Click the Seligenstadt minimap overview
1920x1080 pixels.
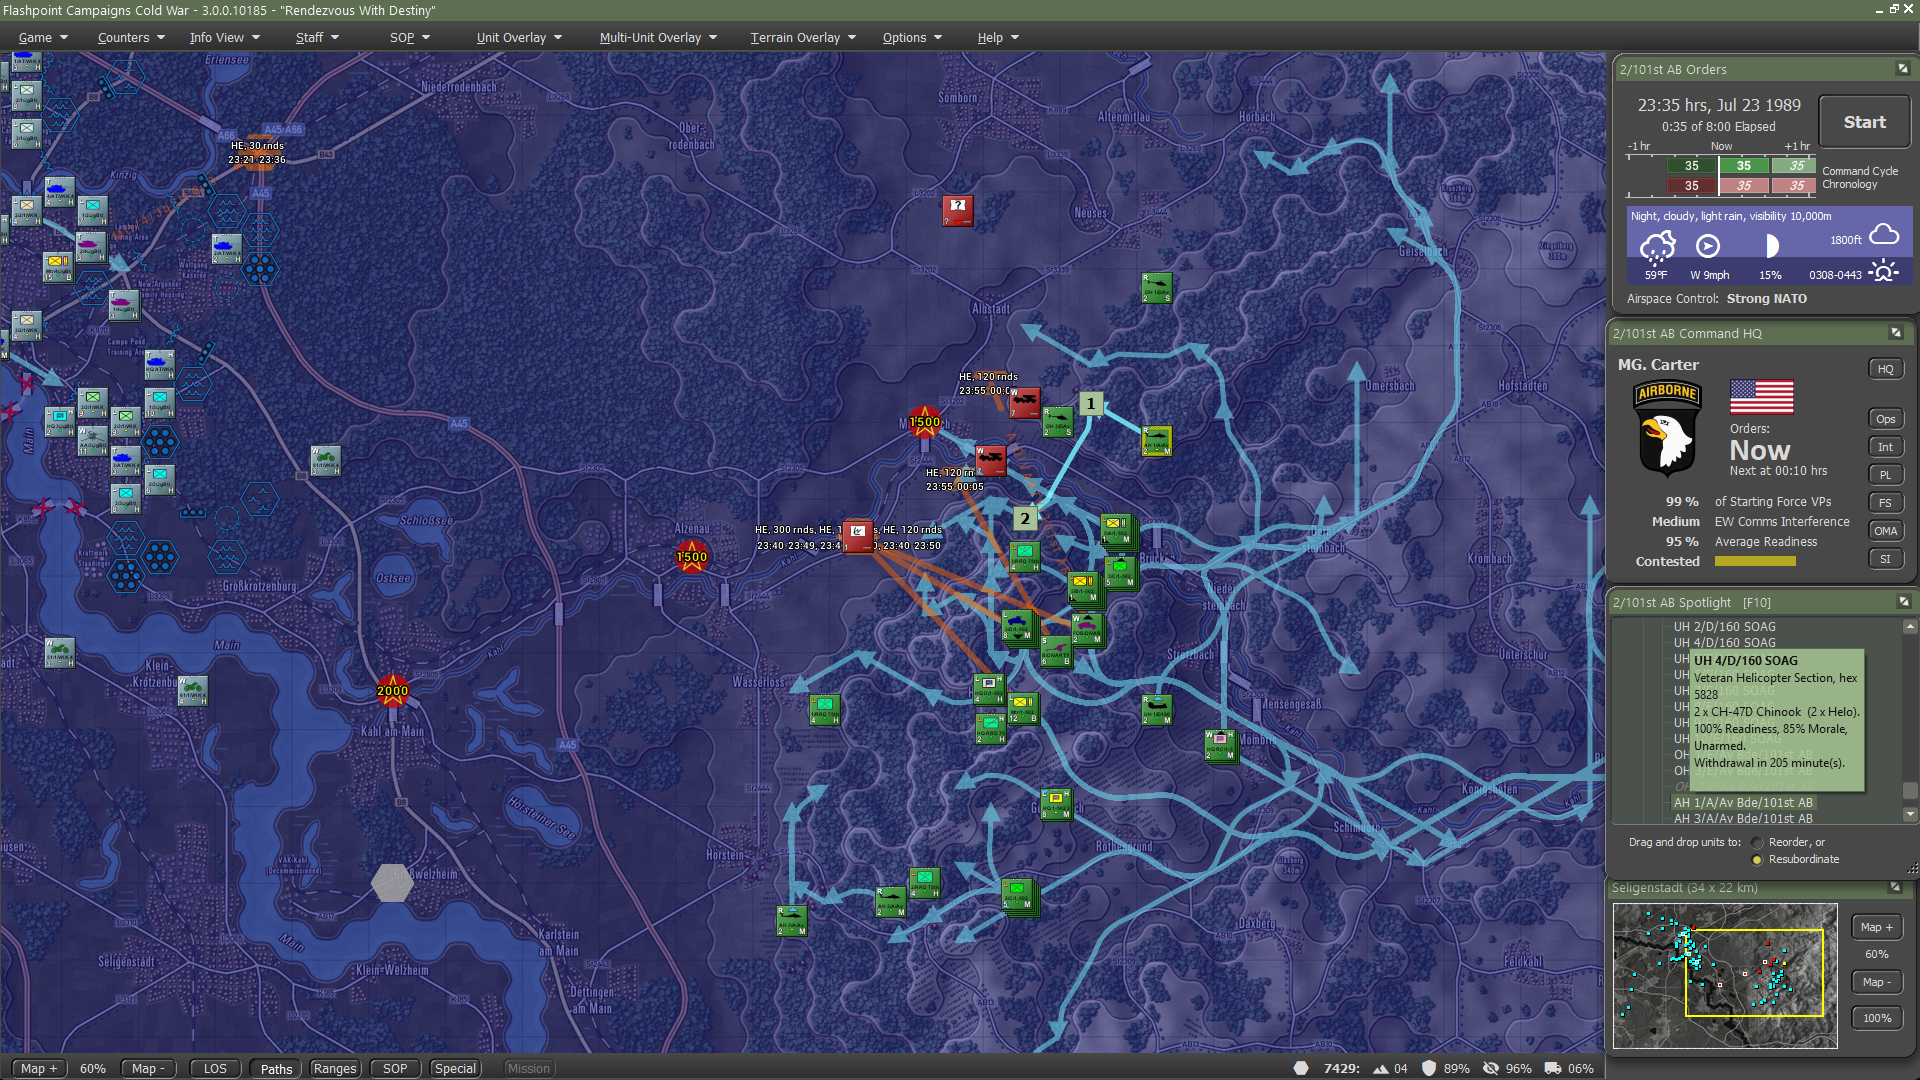(x=1724, y=975)
